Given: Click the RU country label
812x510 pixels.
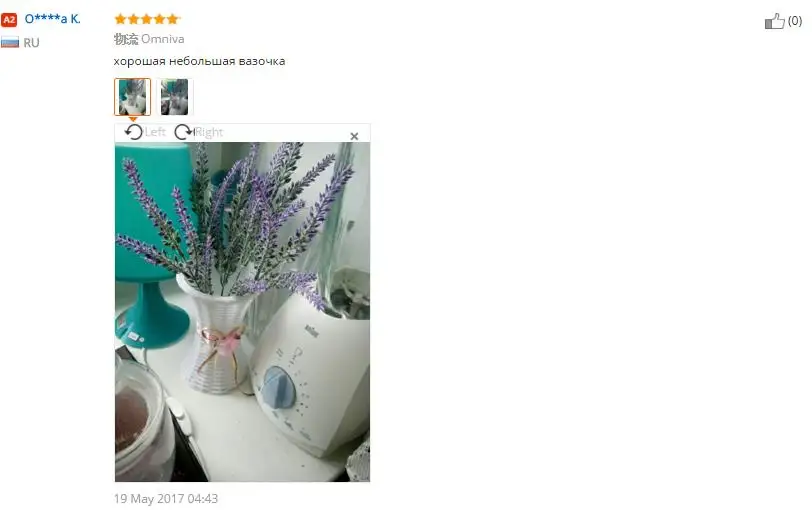Looking at the screenshot, I should click(x=31, y=43).
